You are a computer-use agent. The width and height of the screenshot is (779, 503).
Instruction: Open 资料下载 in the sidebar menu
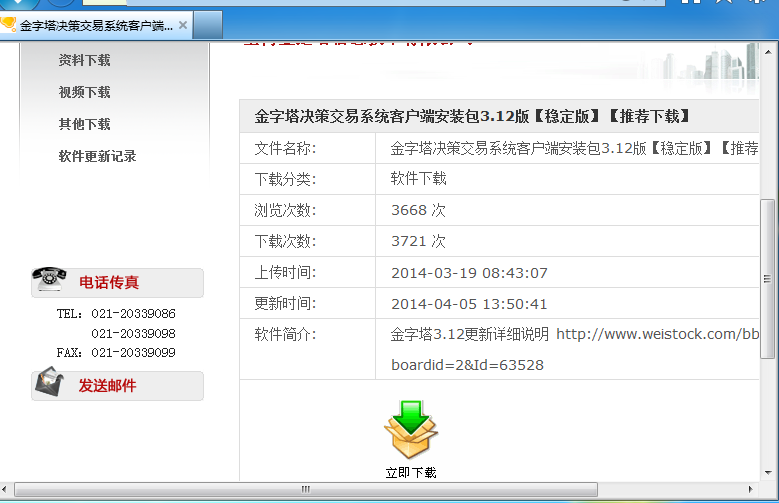pos(84,60)
